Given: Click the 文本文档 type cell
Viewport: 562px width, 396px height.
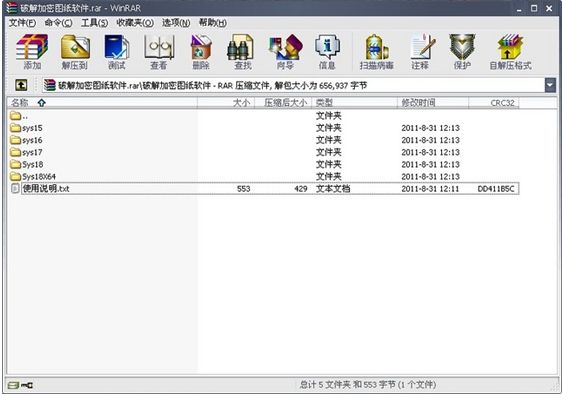Looking at the screenshot, I should (x=333, y=189).
